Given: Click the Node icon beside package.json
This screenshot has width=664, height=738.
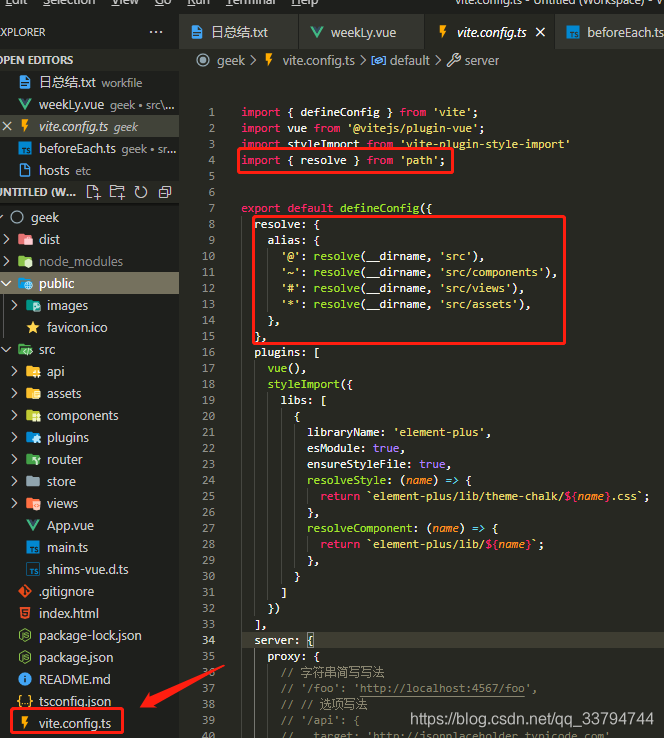Looking at the screenshot, I should (x=25, y=657).
